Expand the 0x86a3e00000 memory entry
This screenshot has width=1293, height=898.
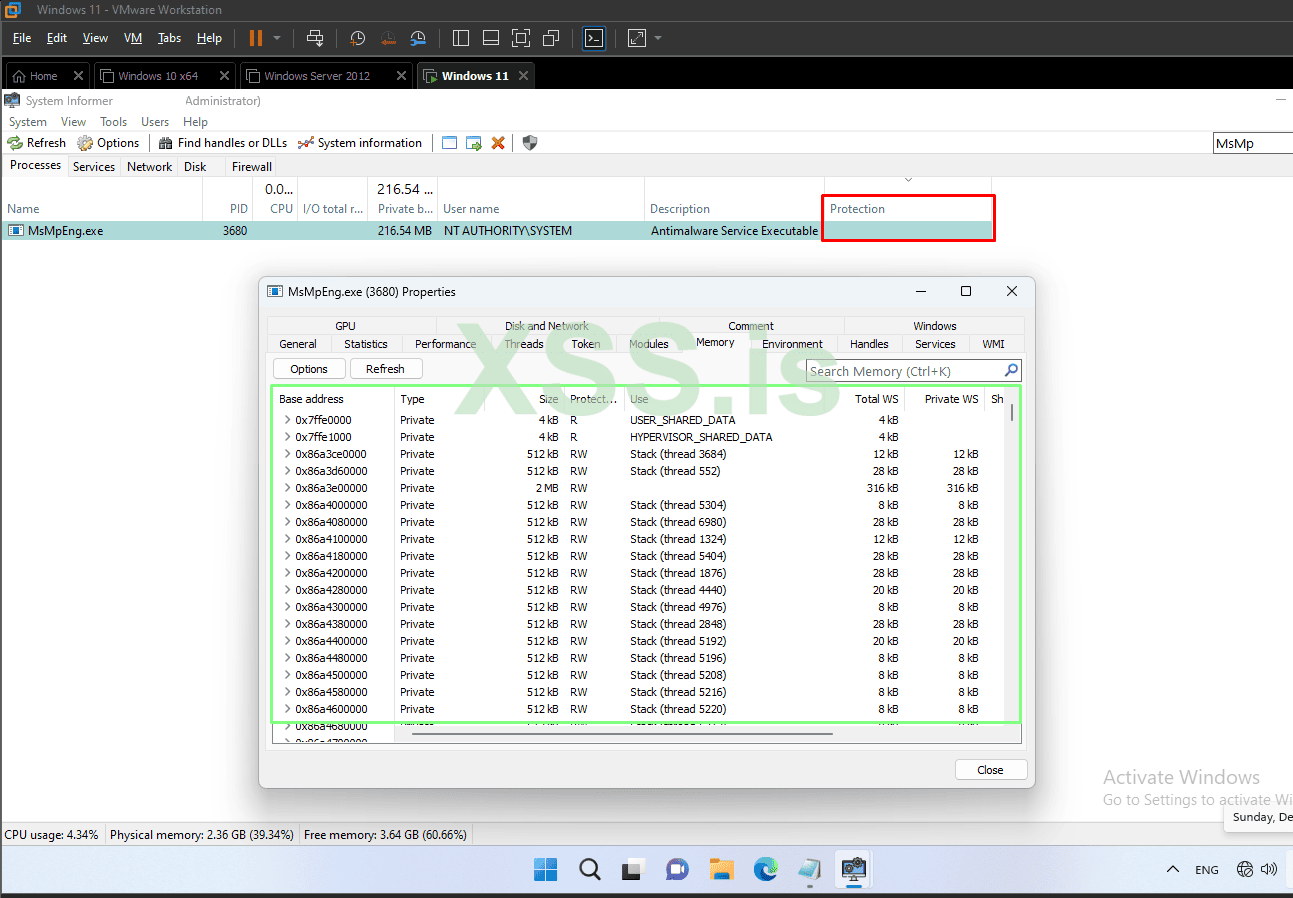pyautogui.click(x=287, y=488)
